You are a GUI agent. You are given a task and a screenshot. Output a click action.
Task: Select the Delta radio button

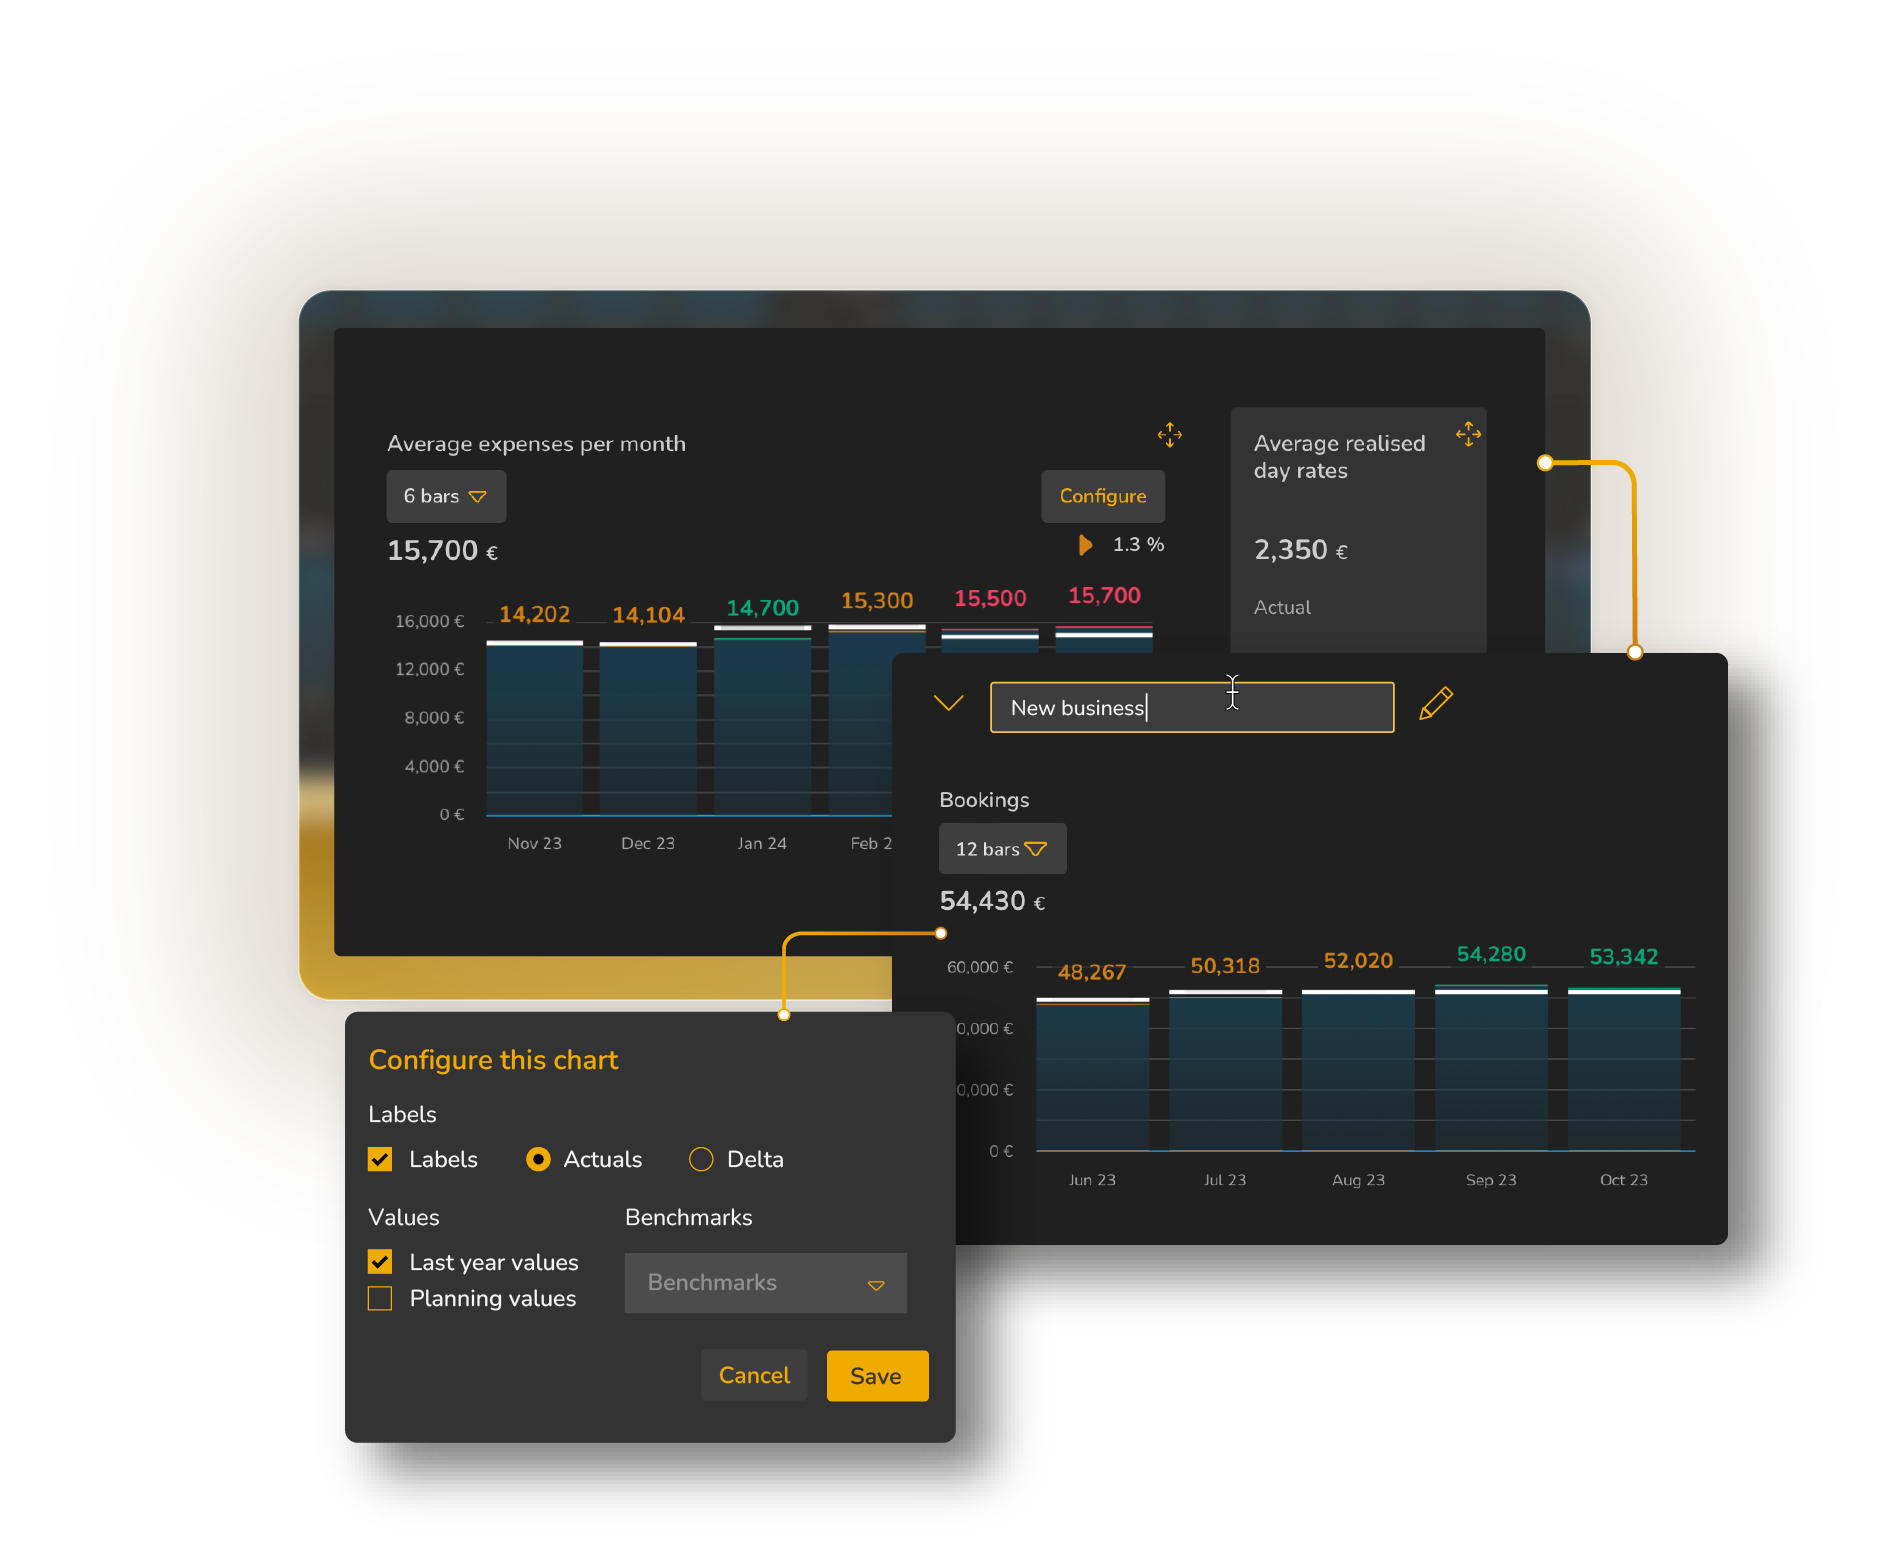[x=701, y=1159]
